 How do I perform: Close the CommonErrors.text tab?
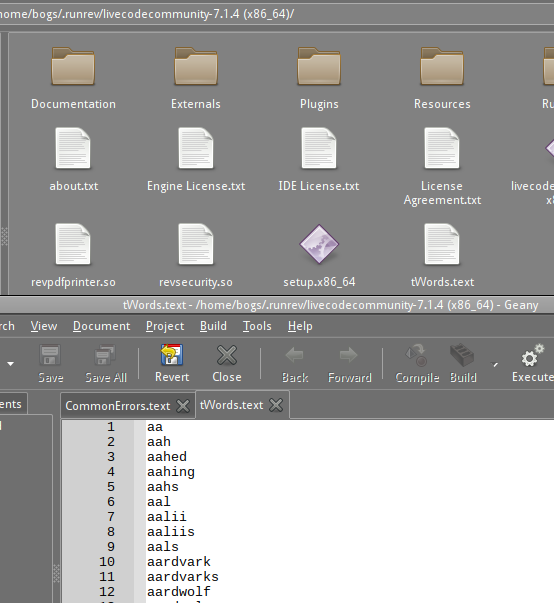coord(183,406)
